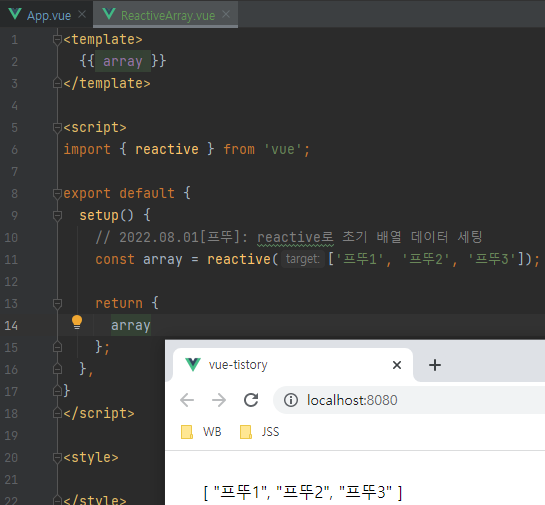Click the array variable in the template

(123, 61)
